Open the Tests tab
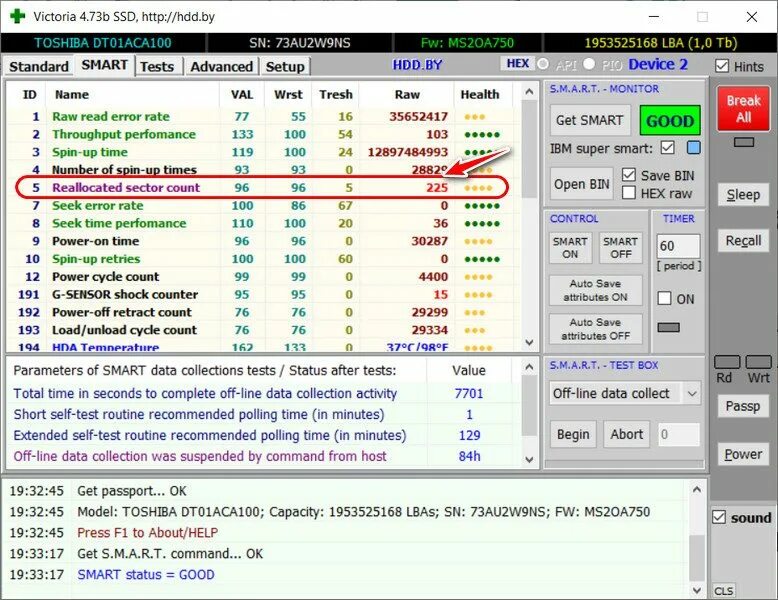Screen dimensions: 778x600 coord(157,67)
